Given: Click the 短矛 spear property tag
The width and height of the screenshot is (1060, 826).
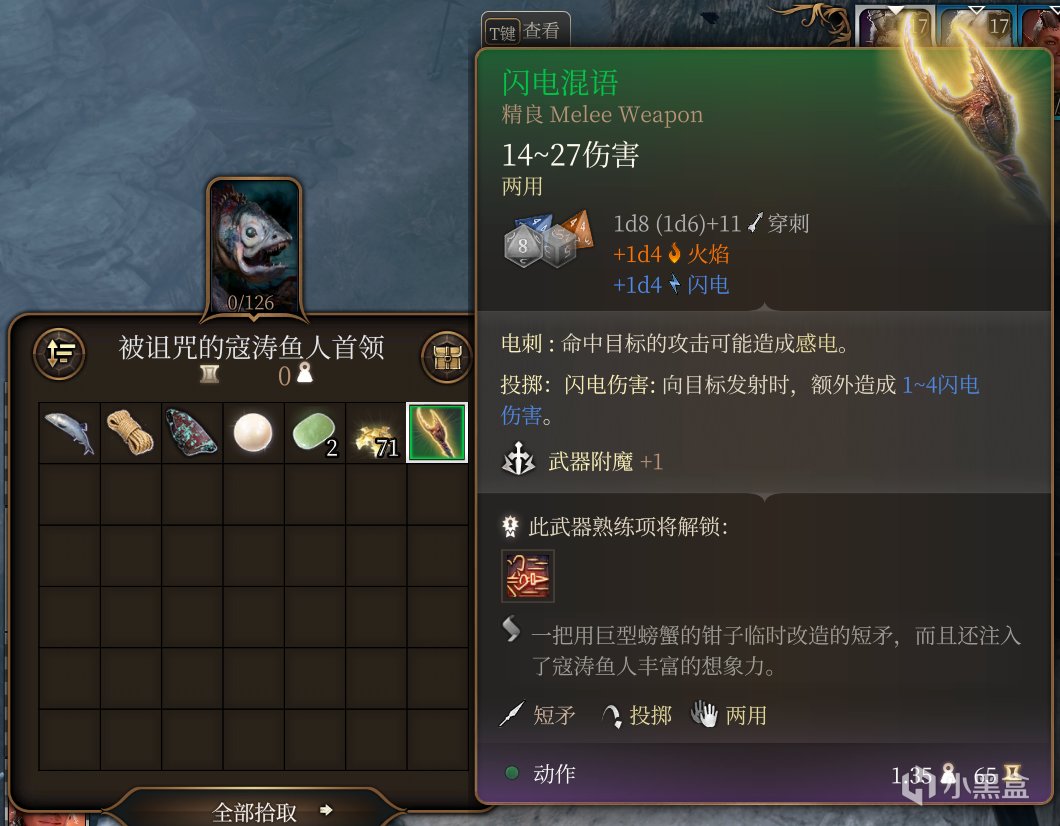Looking at the screenshot, I should pos(537,715).
